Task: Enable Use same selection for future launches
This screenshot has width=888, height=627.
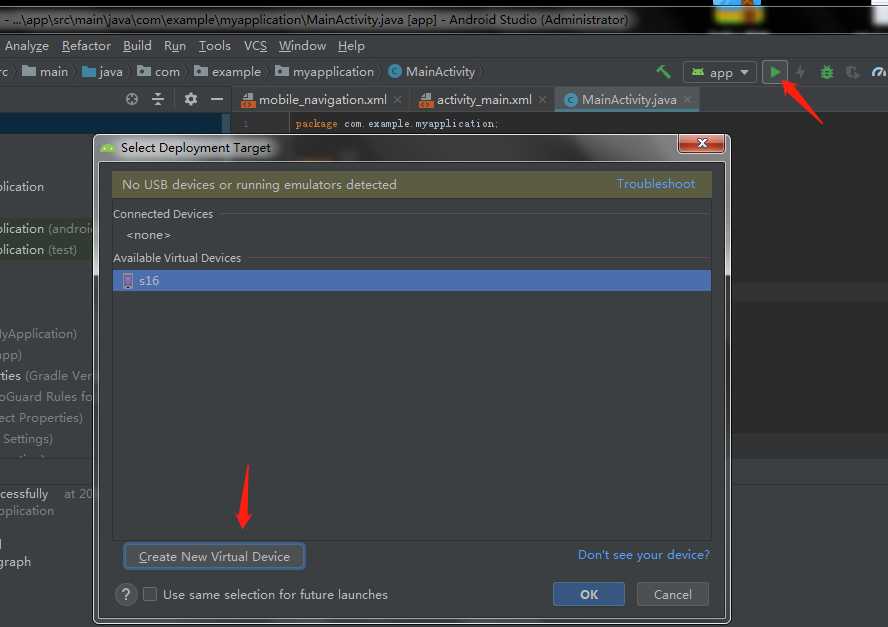Action: point(150,594)
